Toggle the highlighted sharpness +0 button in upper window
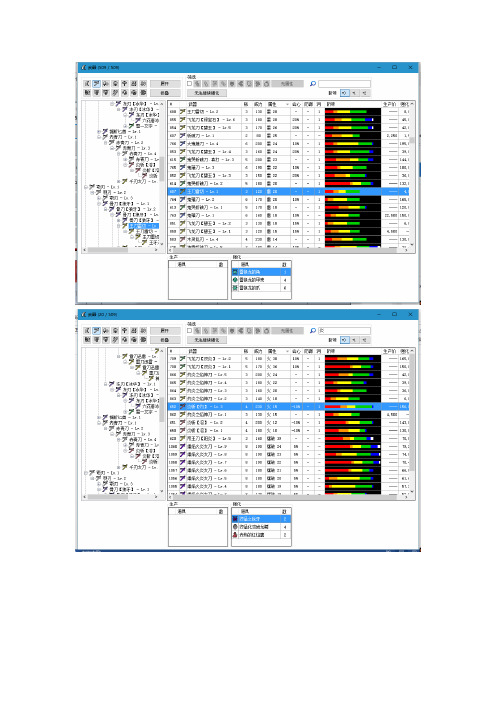The image size is (496, 702). (344, 93)
